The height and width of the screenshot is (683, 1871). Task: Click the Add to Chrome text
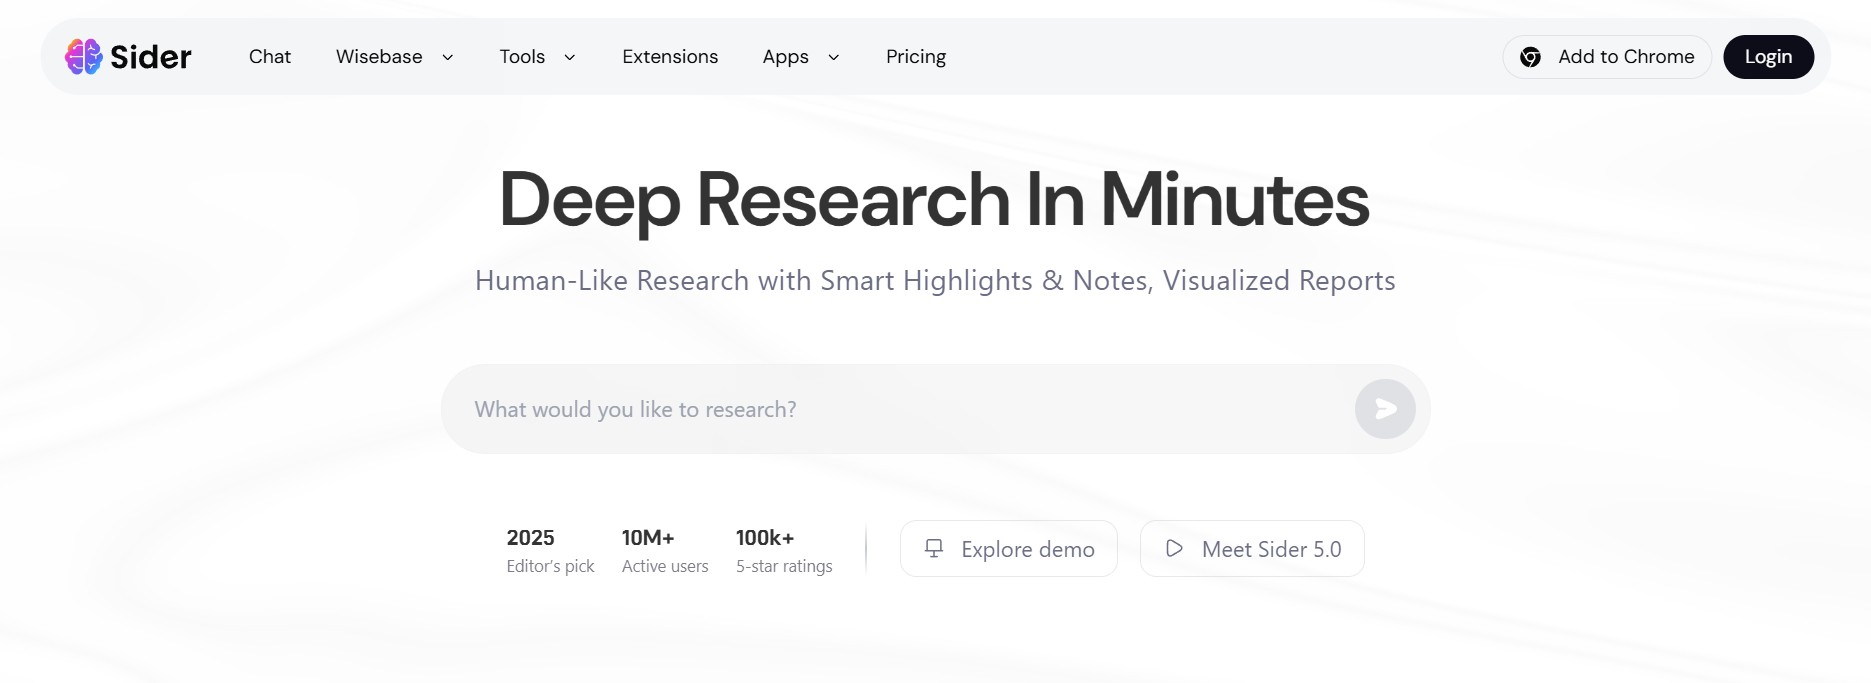pyautogui.click(x=1626, y=57)
